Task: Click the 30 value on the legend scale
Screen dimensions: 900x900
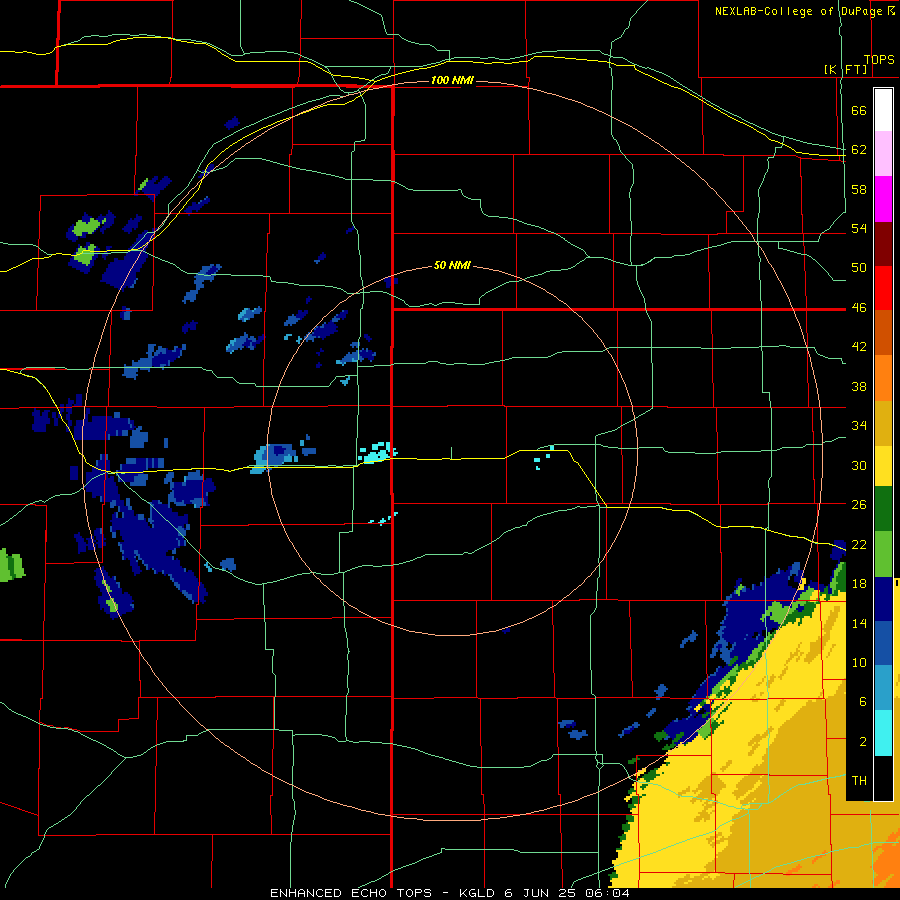Action: (859, 465)
